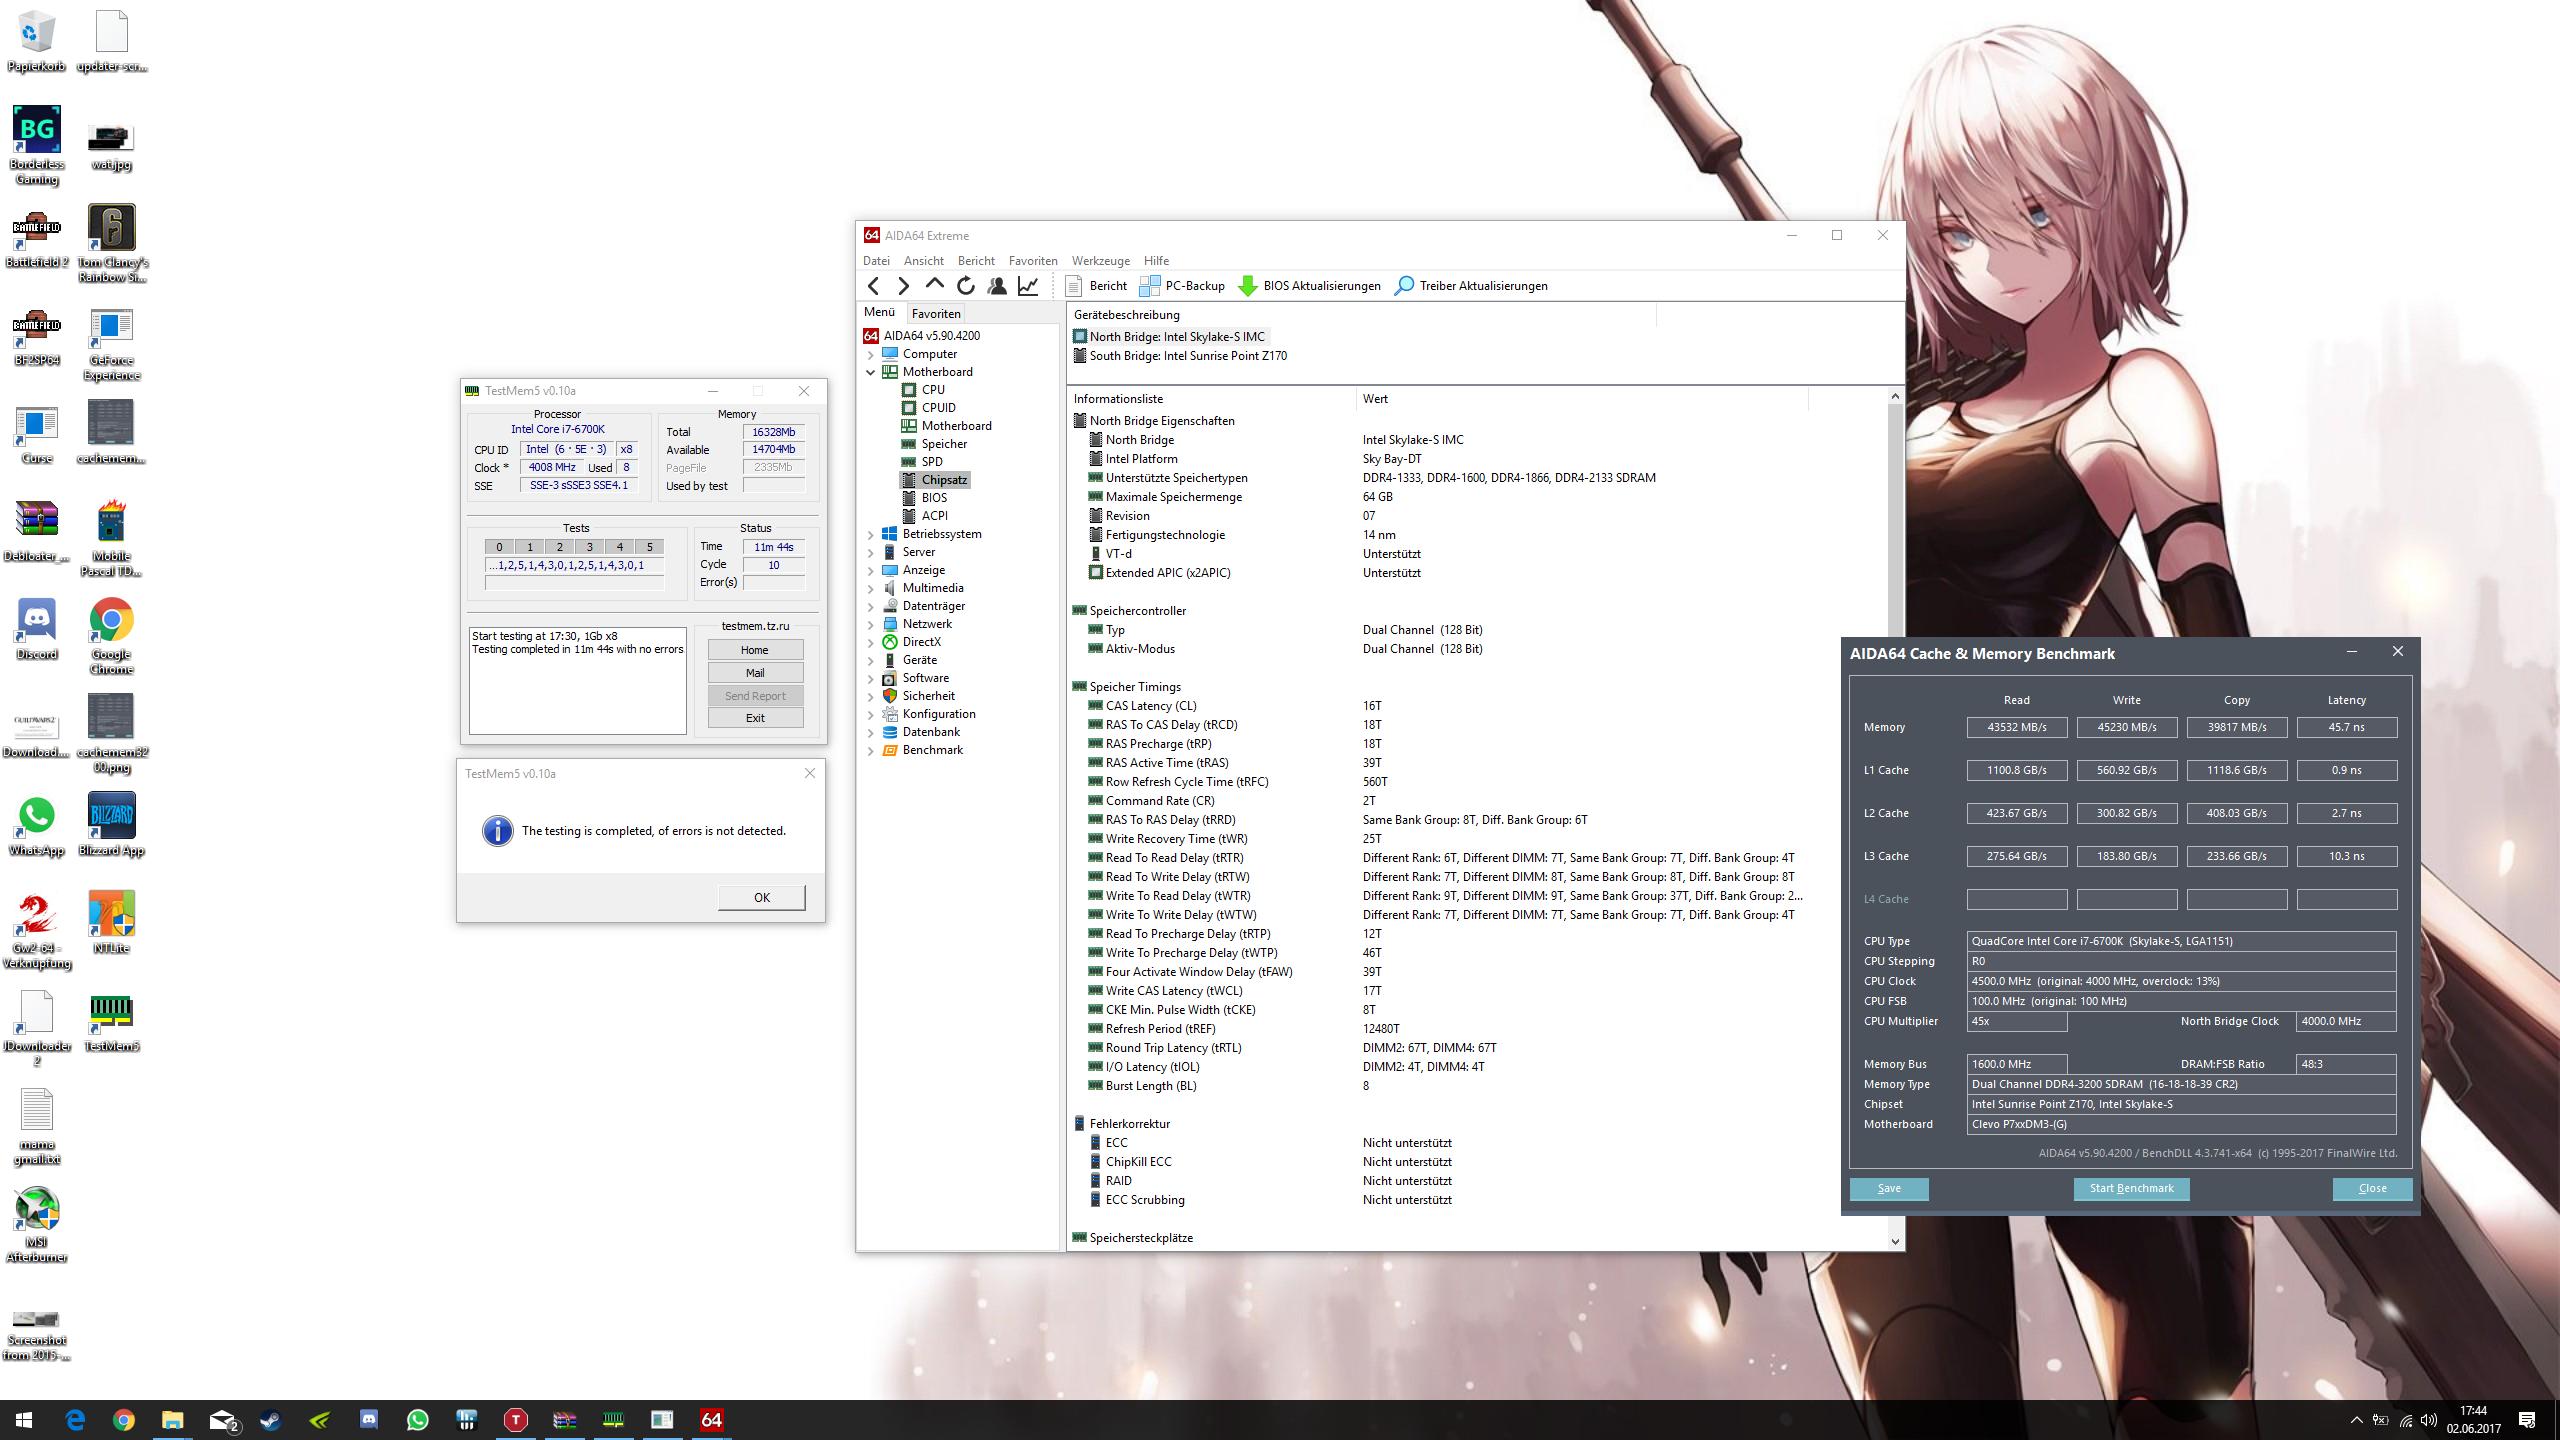Click the up navigation arrow in AIDA64
The image size is (2560, 1440).
[934, 285]
